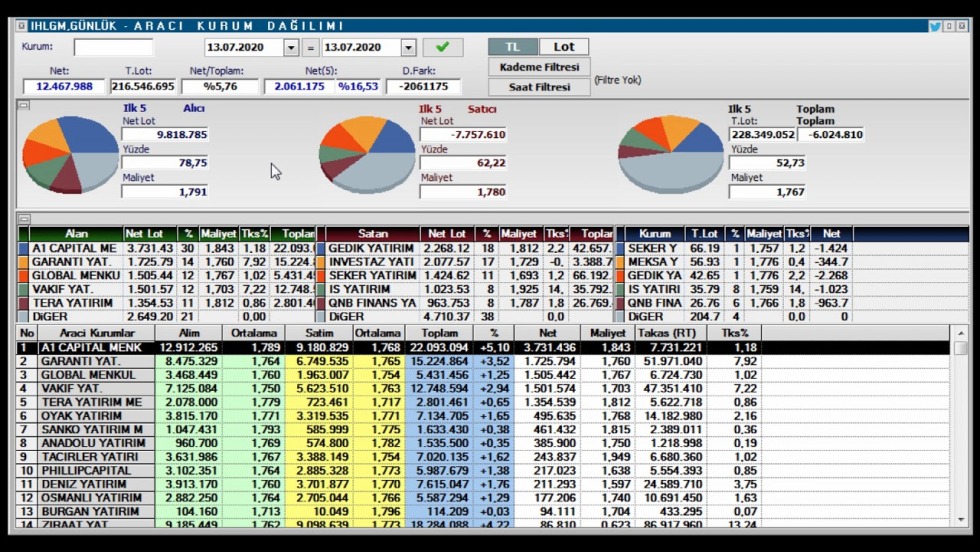980x552 pixels.
Task: Sort by Takas (RT) column header
Action: (670, 332)
